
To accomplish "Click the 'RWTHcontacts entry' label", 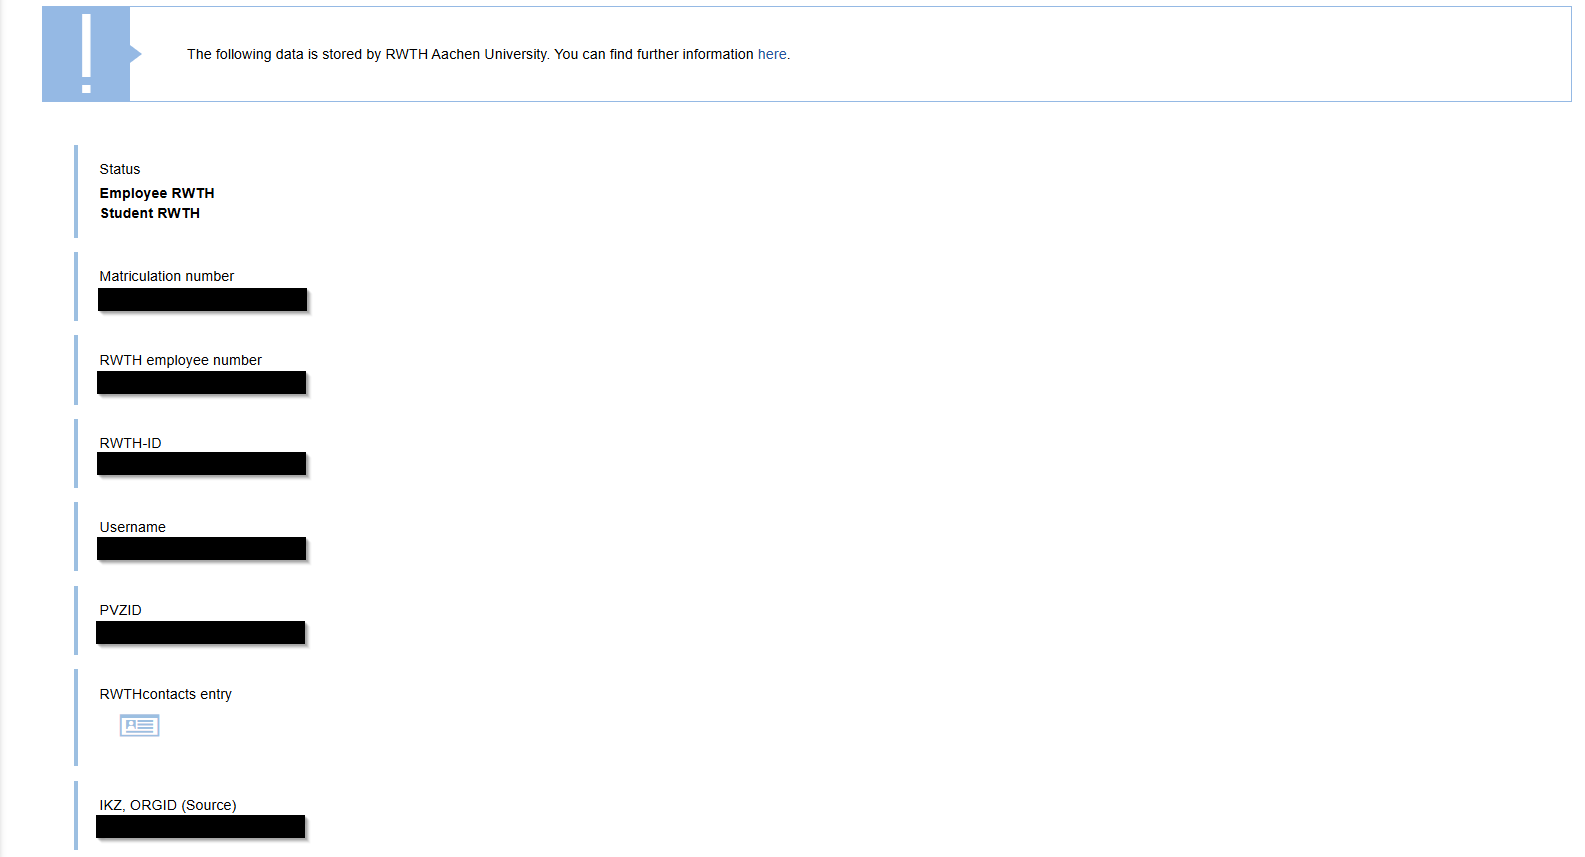I will 165,694.
